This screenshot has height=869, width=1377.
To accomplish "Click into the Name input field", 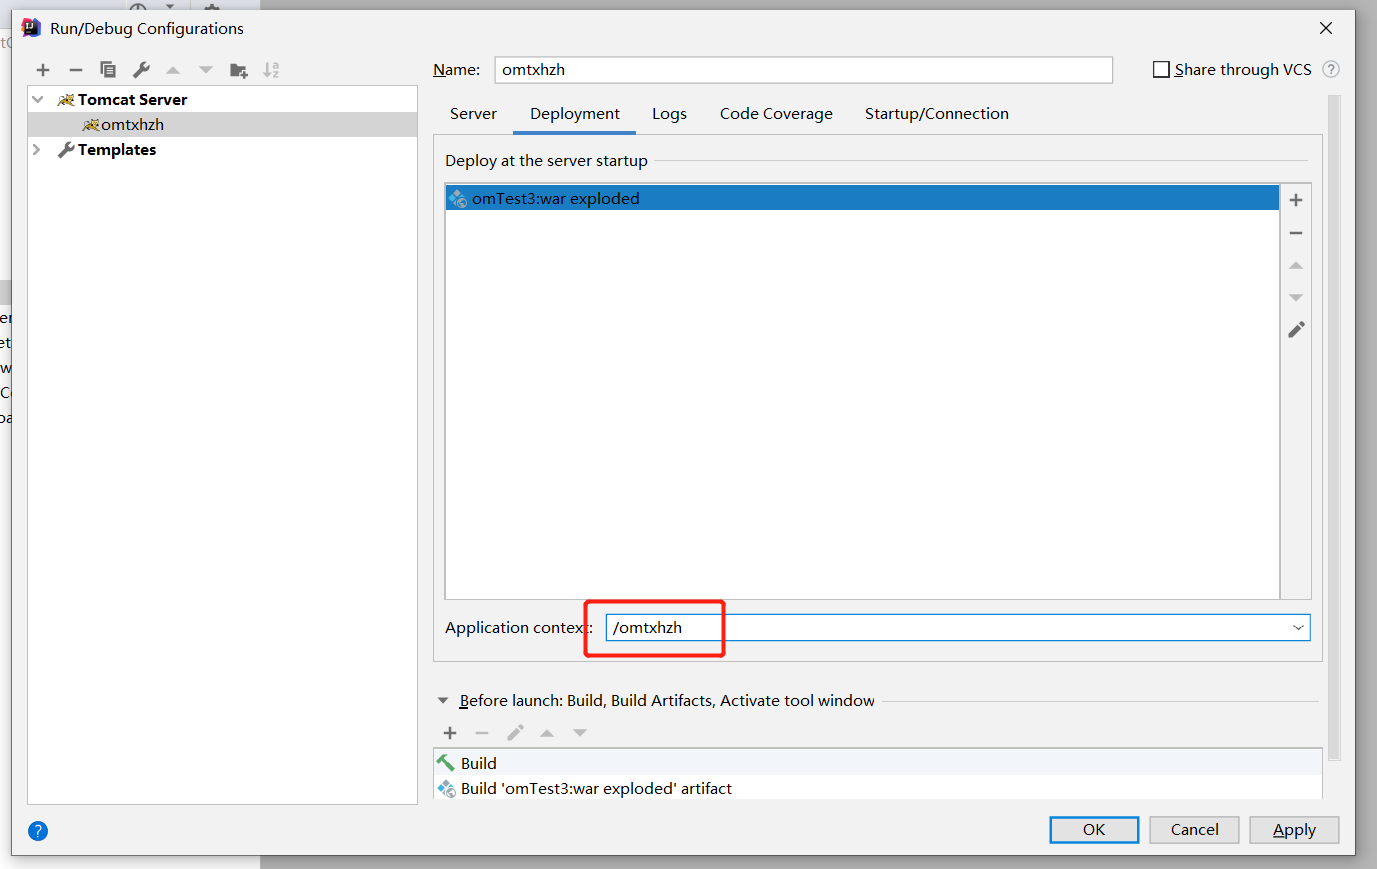I will 803,70.
